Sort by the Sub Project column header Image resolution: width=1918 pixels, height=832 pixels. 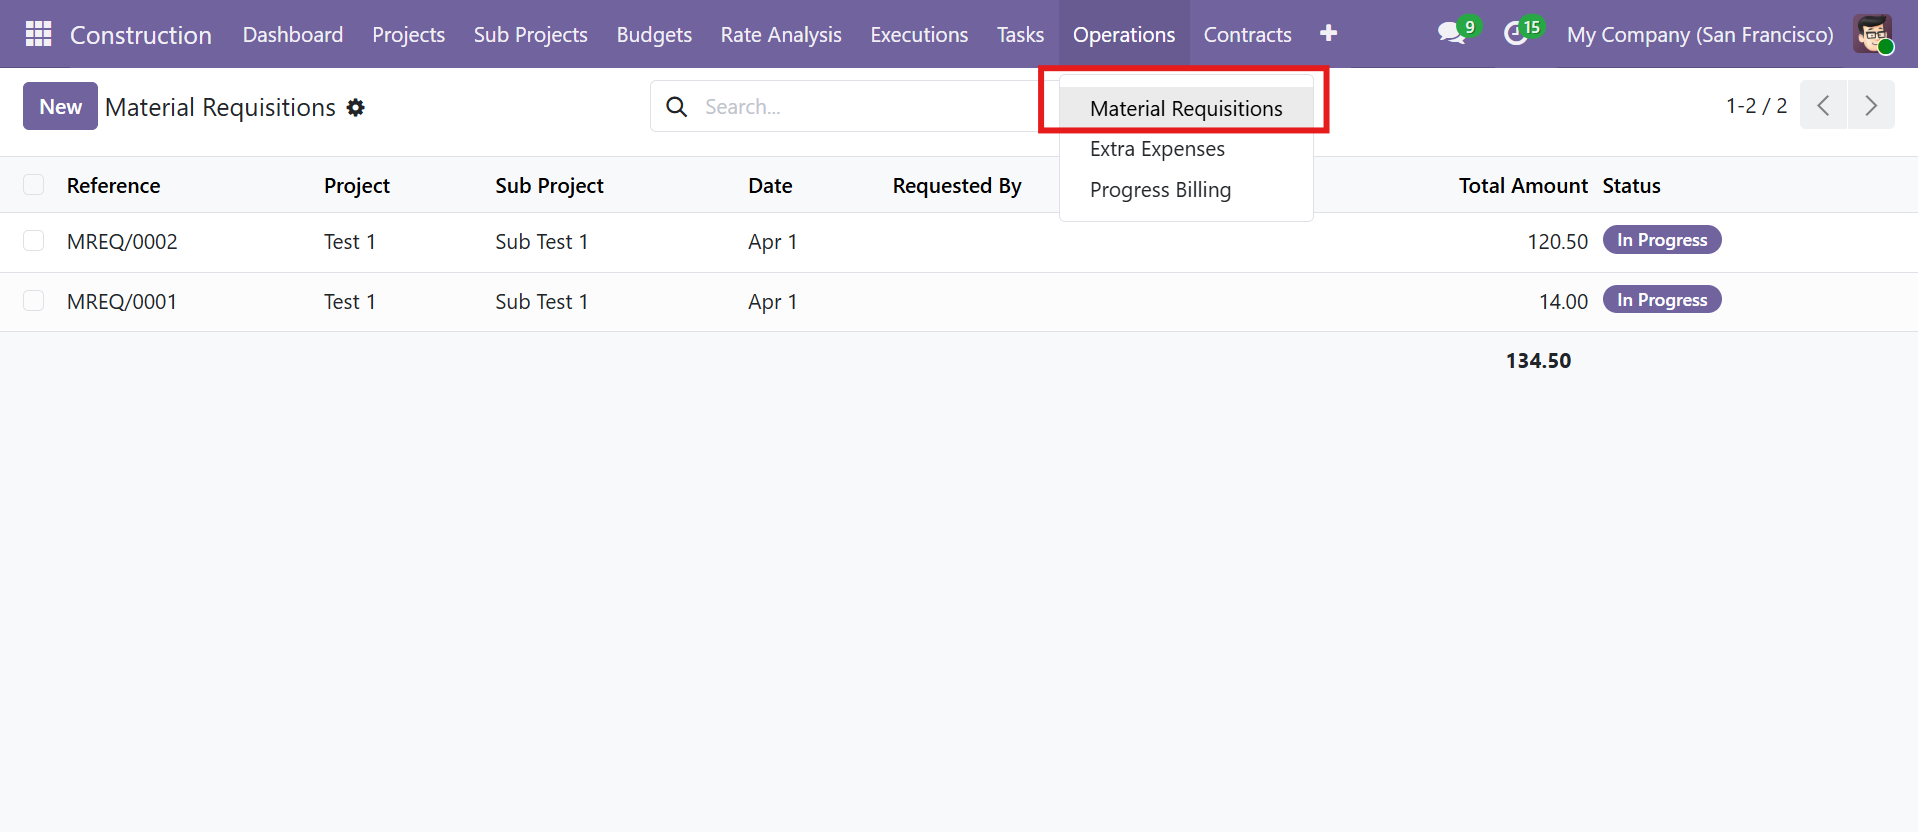tap(549, 186)
